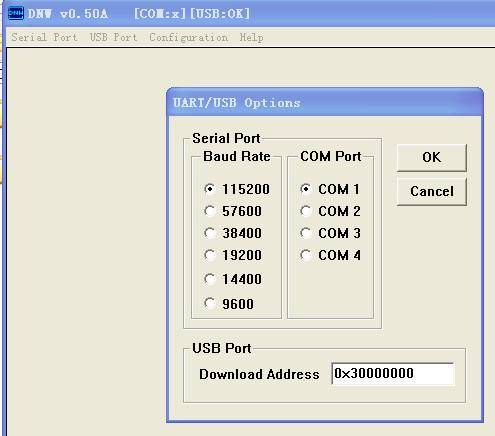Click the DNW v0.50A main title bar
495x436 pixels.
[248, 13]
